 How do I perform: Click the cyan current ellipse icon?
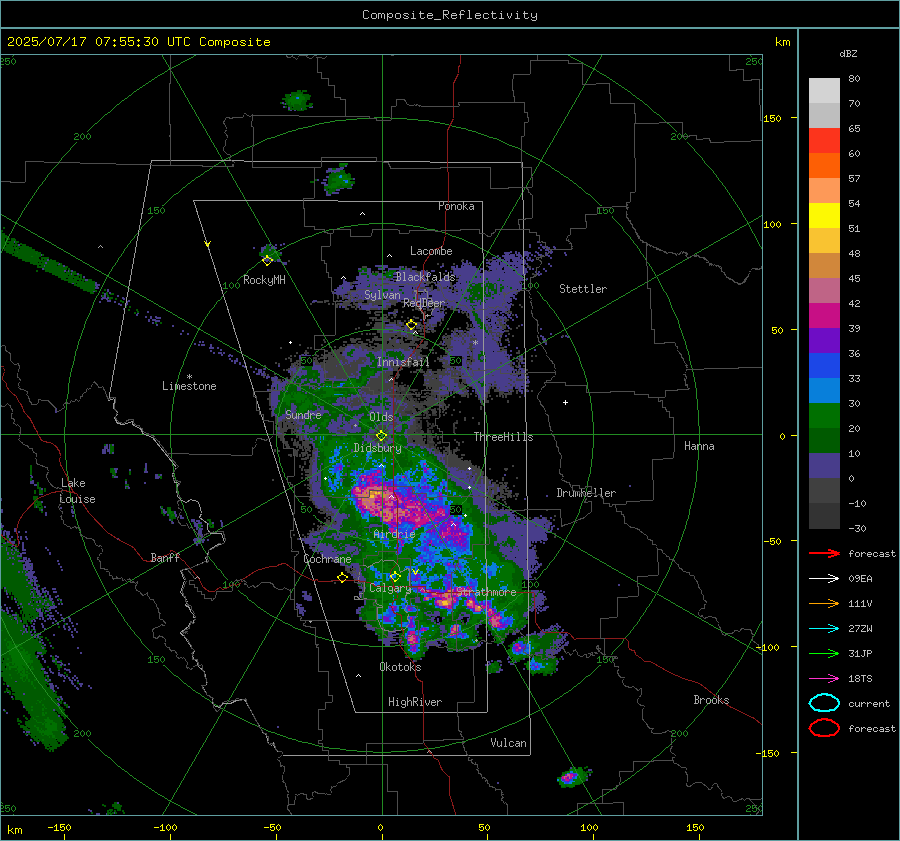pos(824,703)
